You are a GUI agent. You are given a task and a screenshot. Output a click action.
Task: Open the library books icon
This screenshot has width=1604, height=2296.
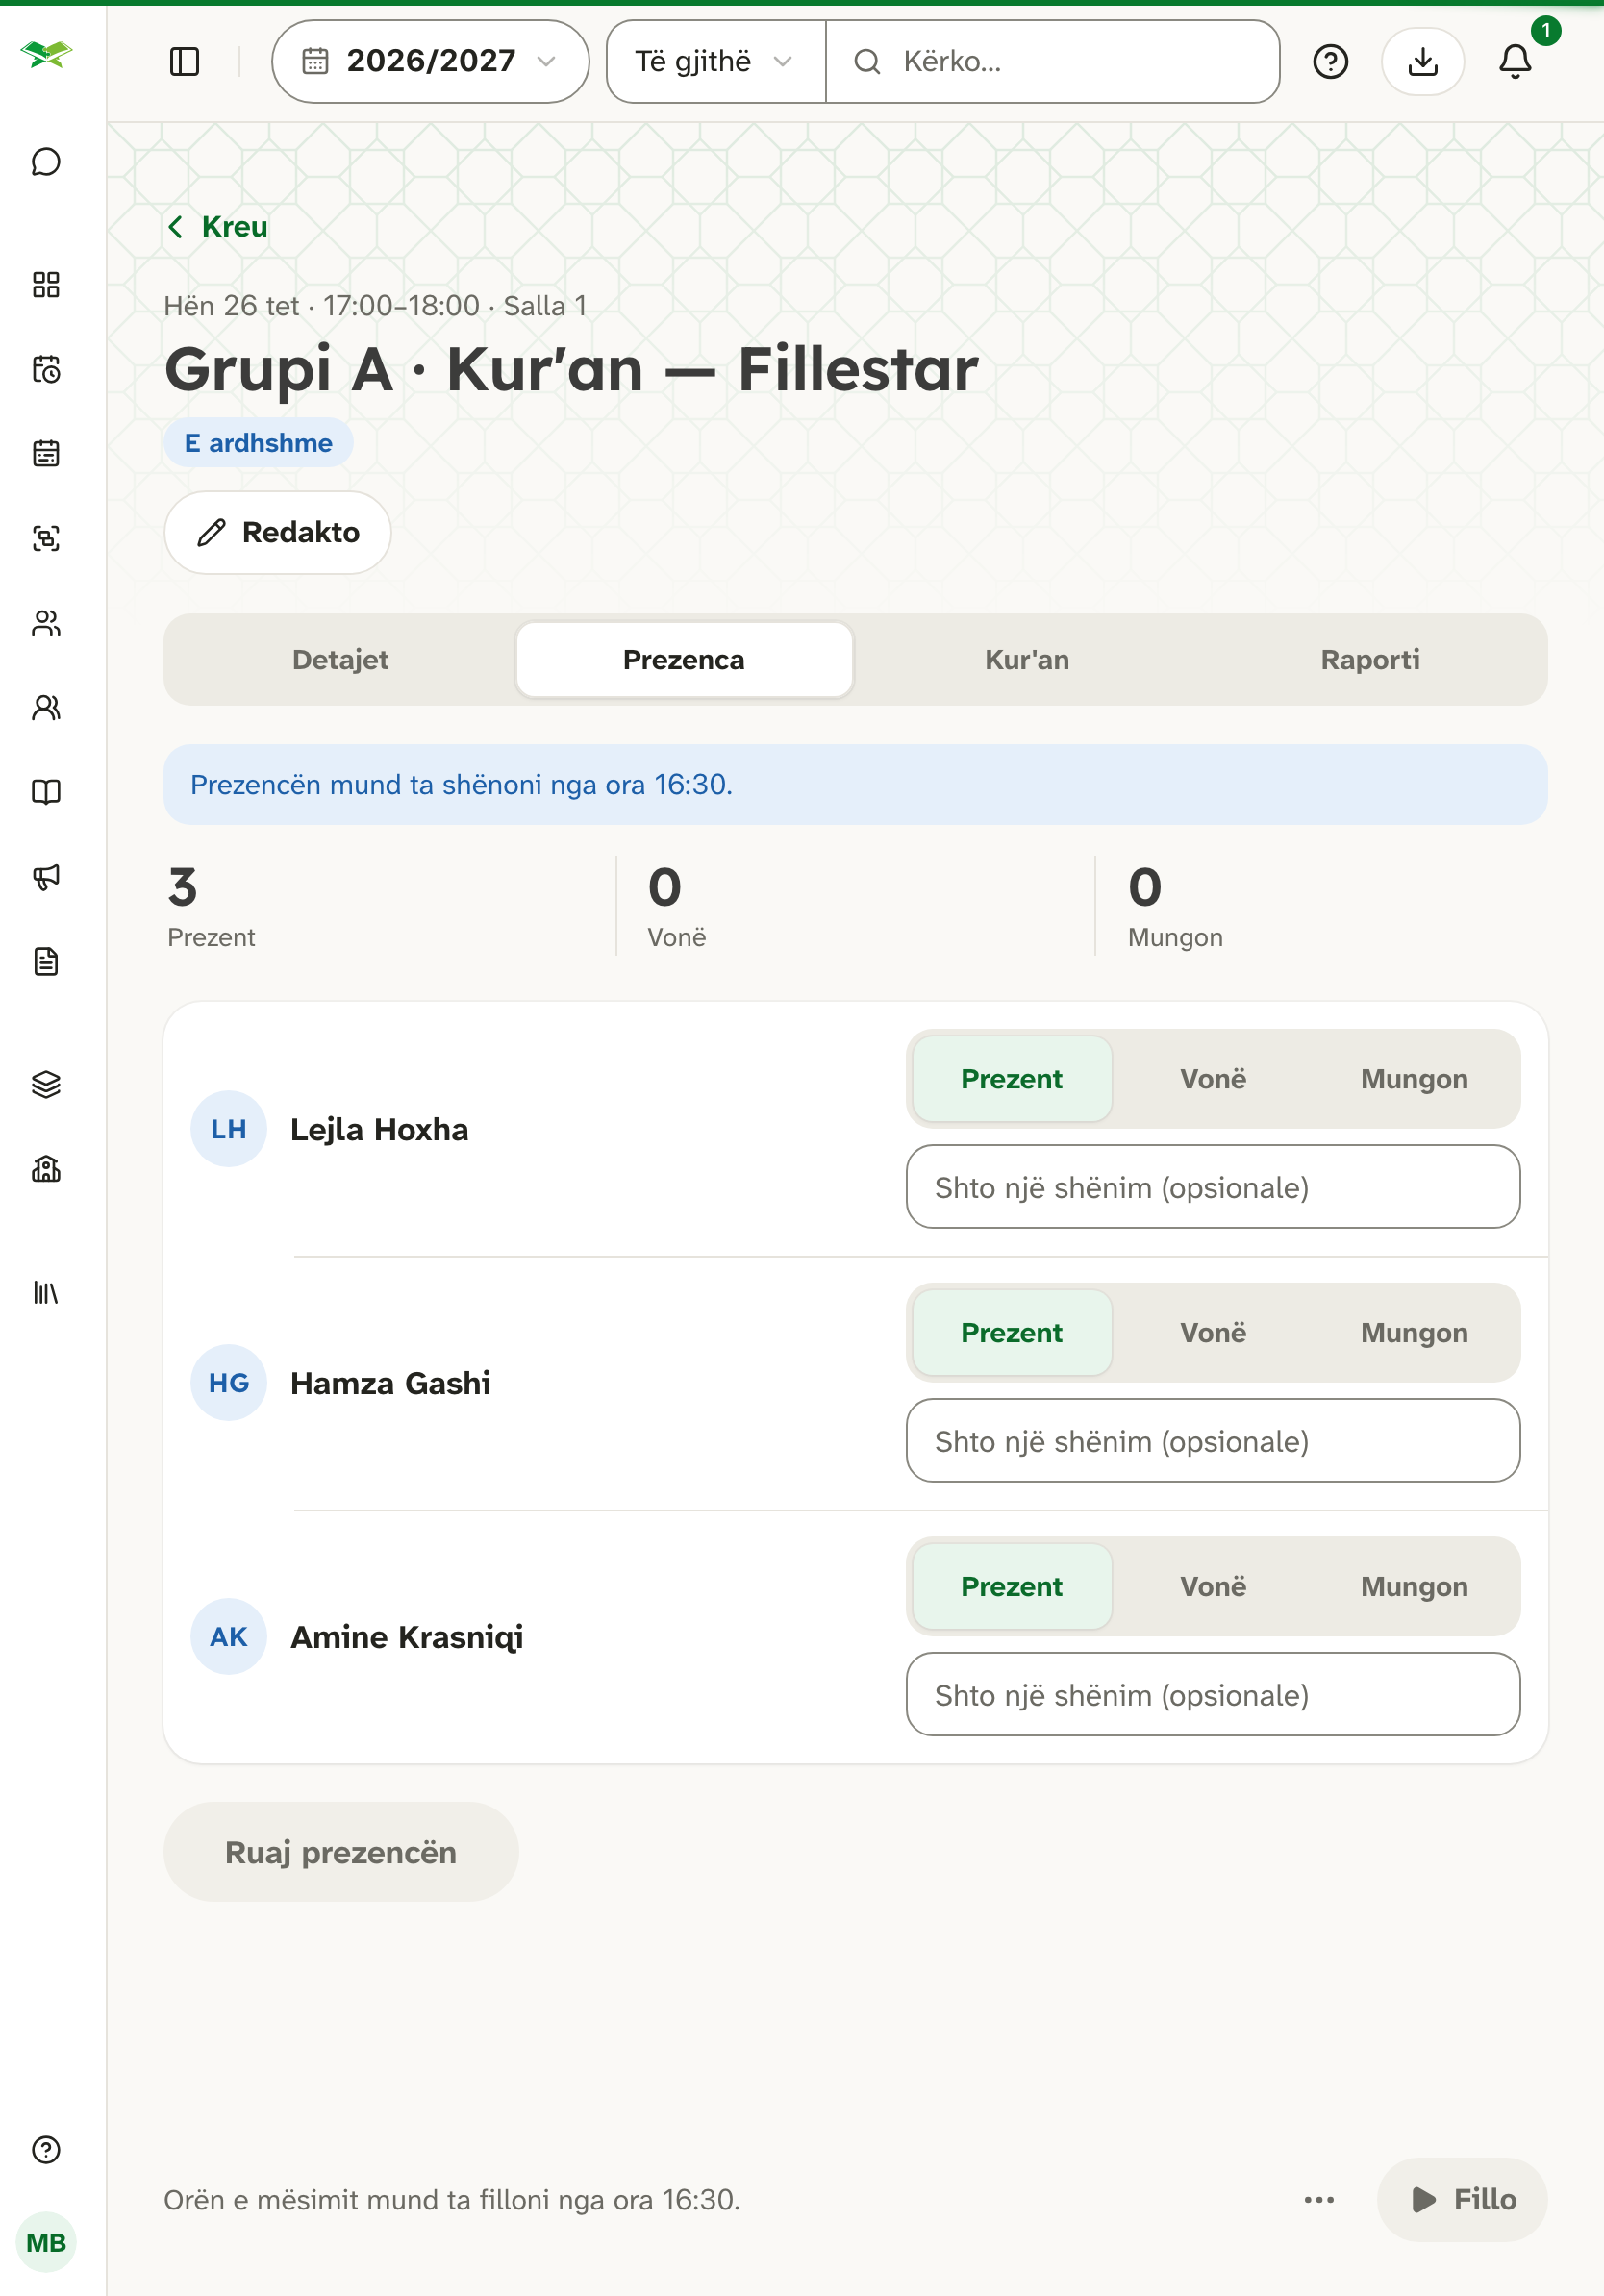46,1292
